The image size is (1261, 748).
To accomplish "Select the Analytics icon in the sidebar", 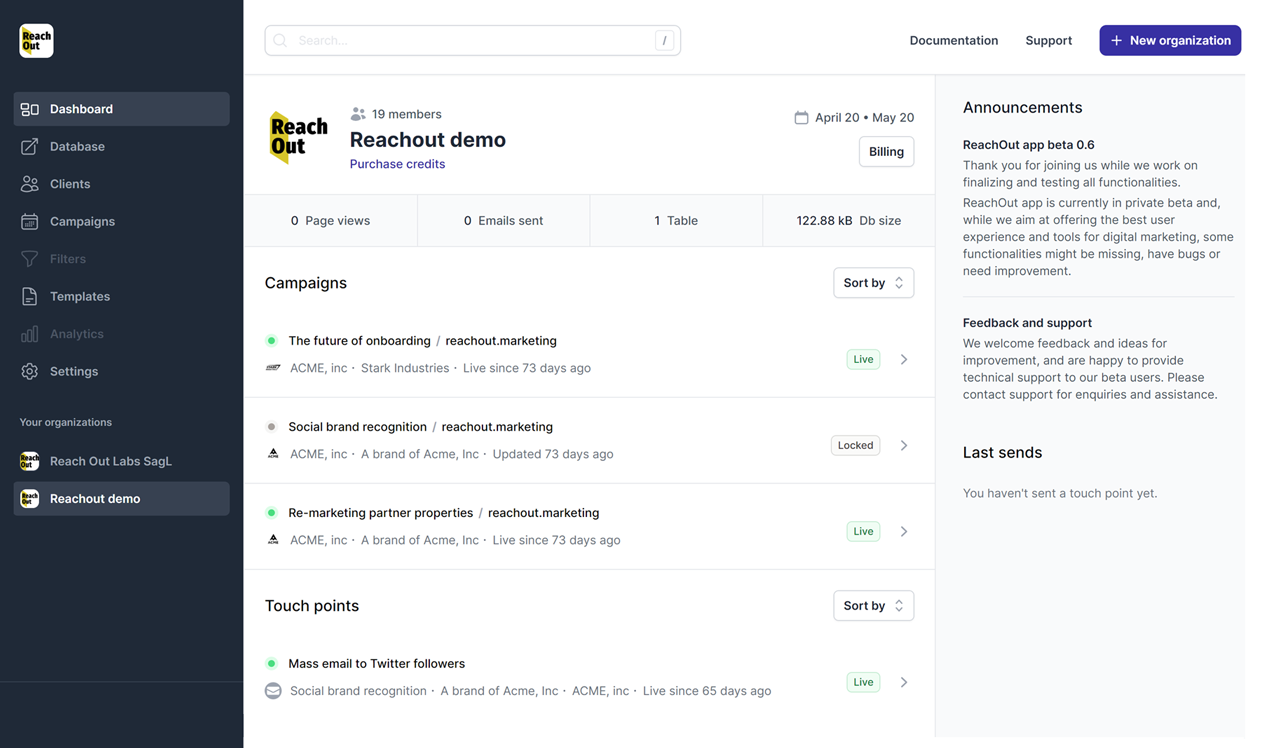I will point(27,333).
